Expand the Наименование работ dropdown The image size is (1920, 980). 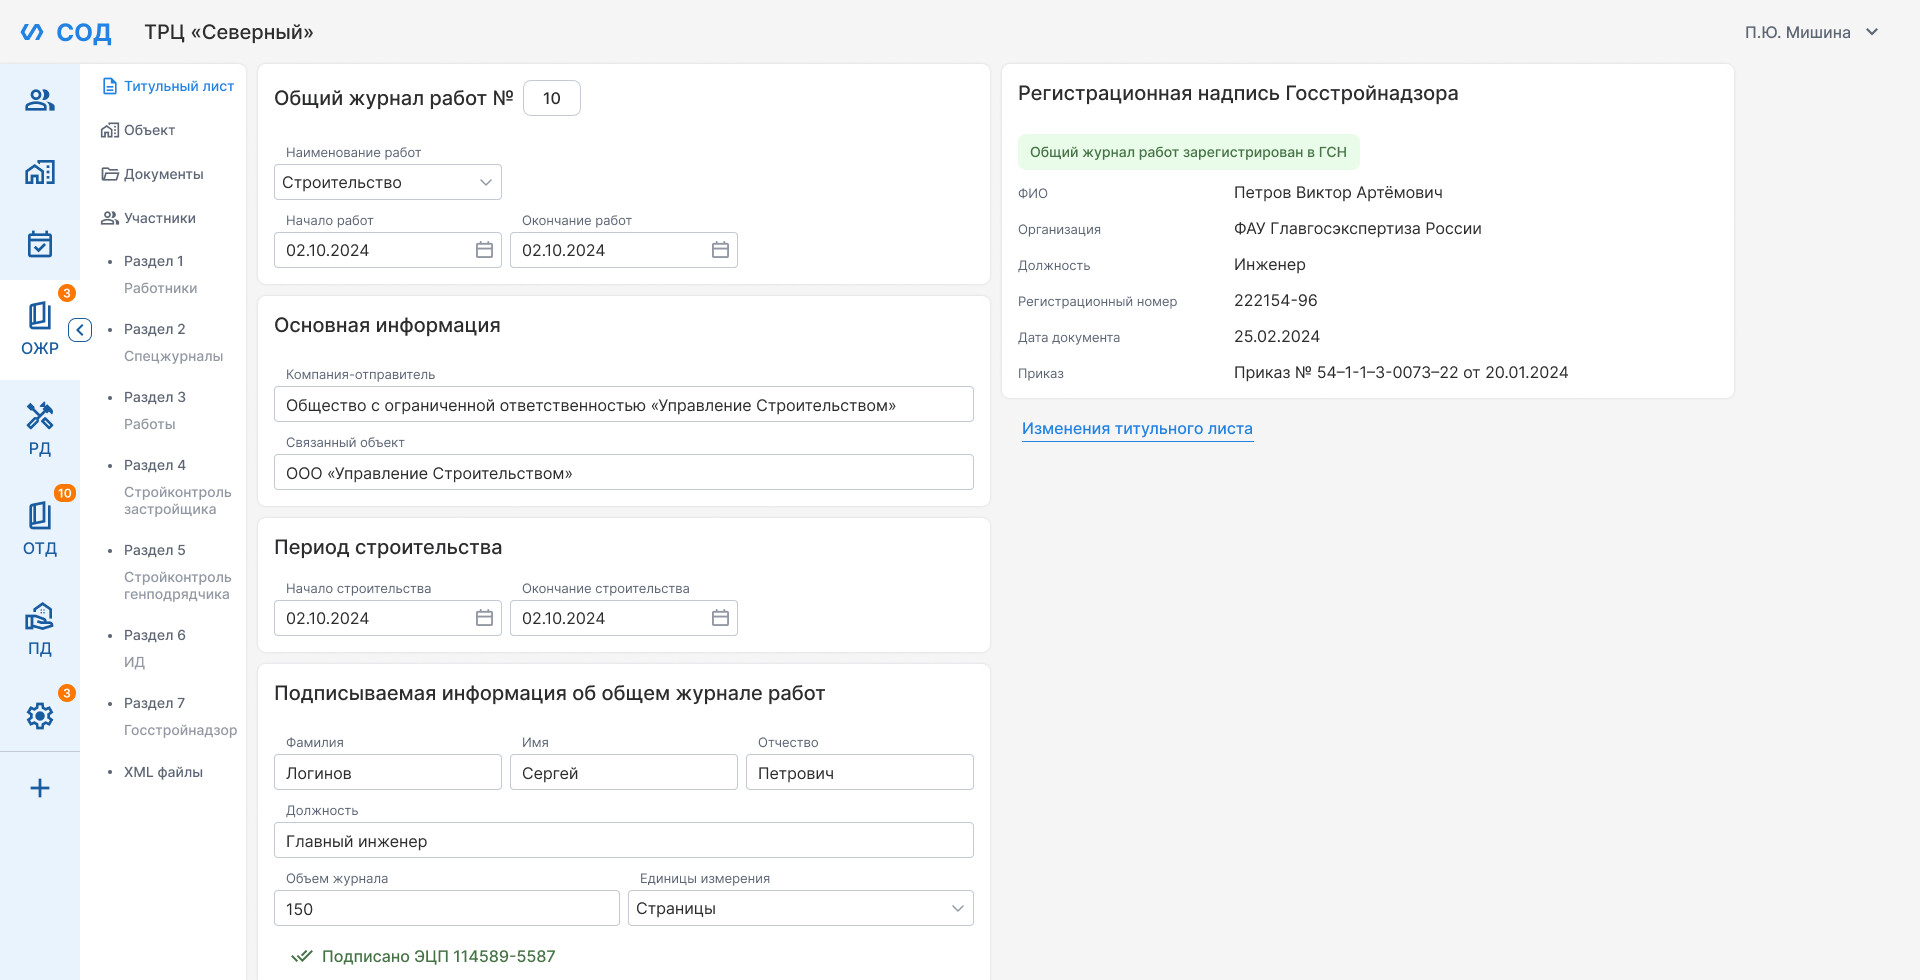click(388, 182)
